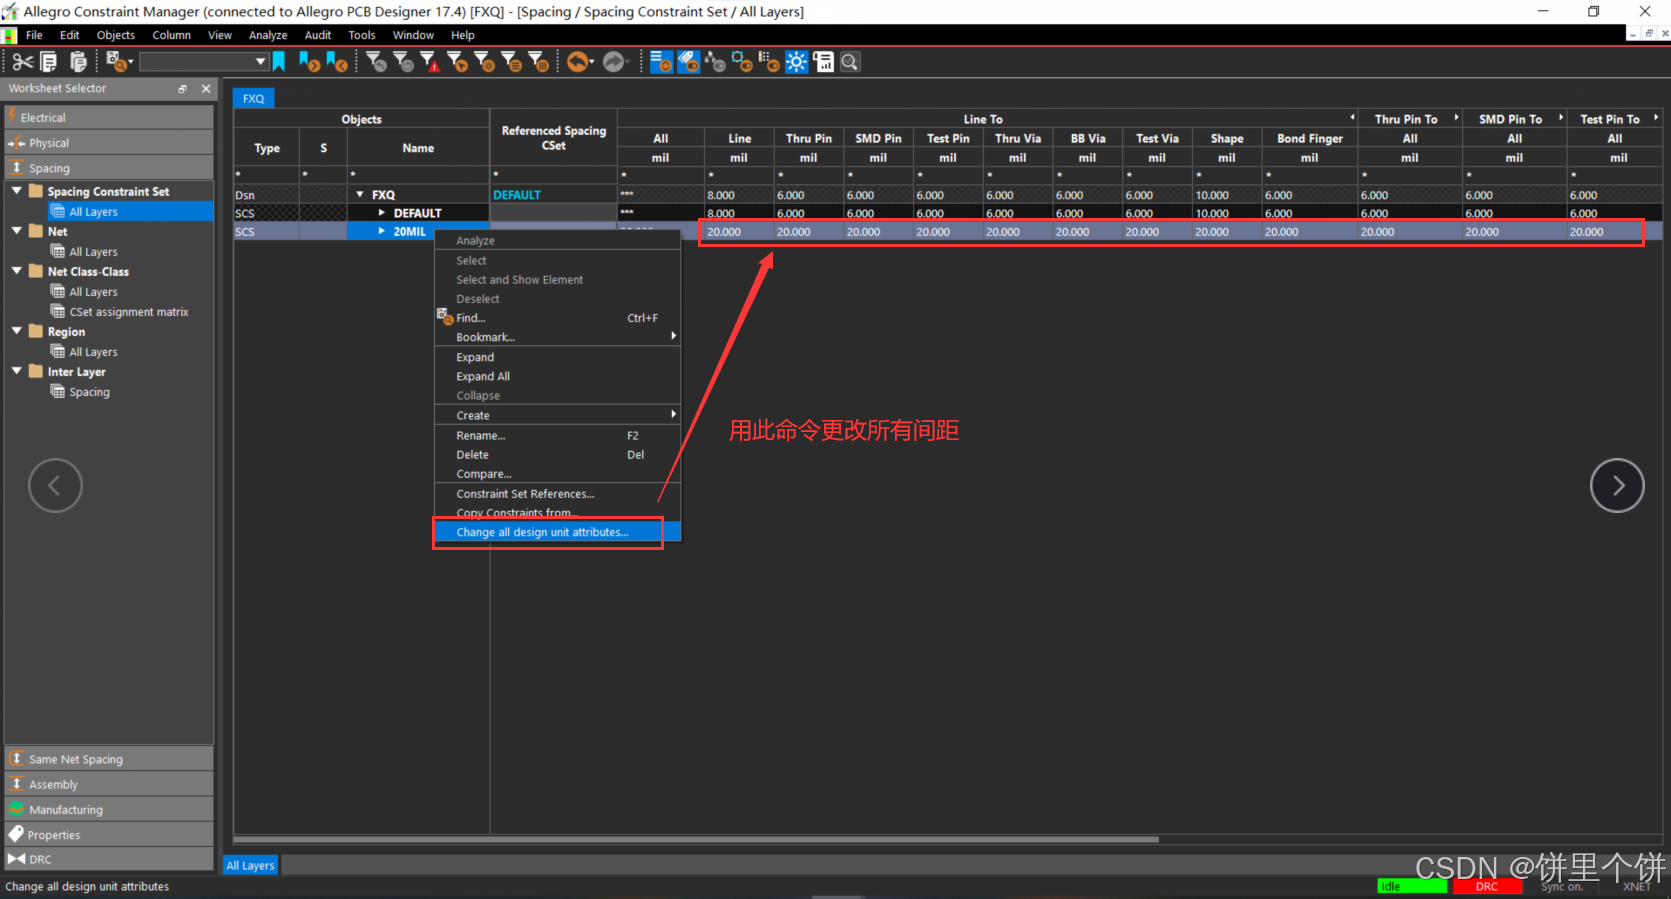Open the Same Net Spacing section
The width and height of the screenshot is (1671, 899).
coord(109,759)
